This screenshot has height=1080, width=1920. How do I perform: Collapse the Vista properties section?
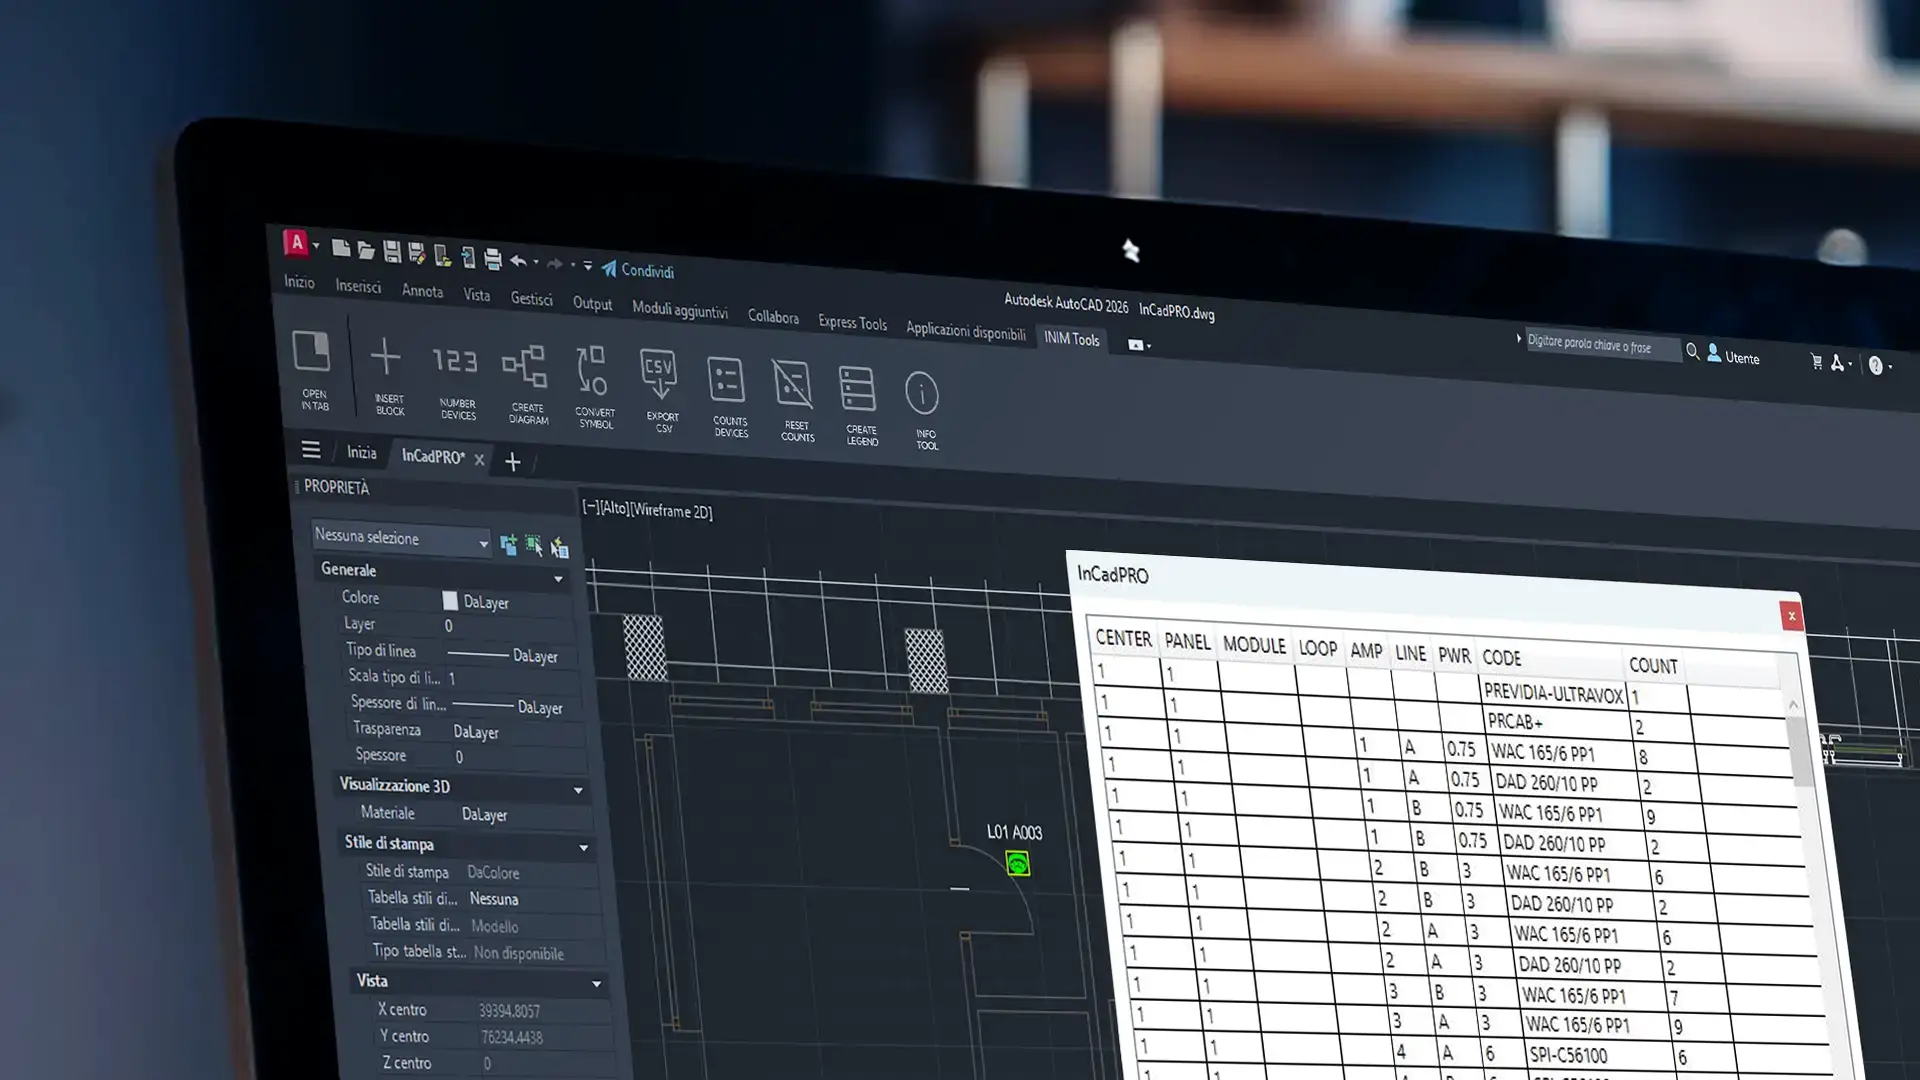tap(596, 984)
